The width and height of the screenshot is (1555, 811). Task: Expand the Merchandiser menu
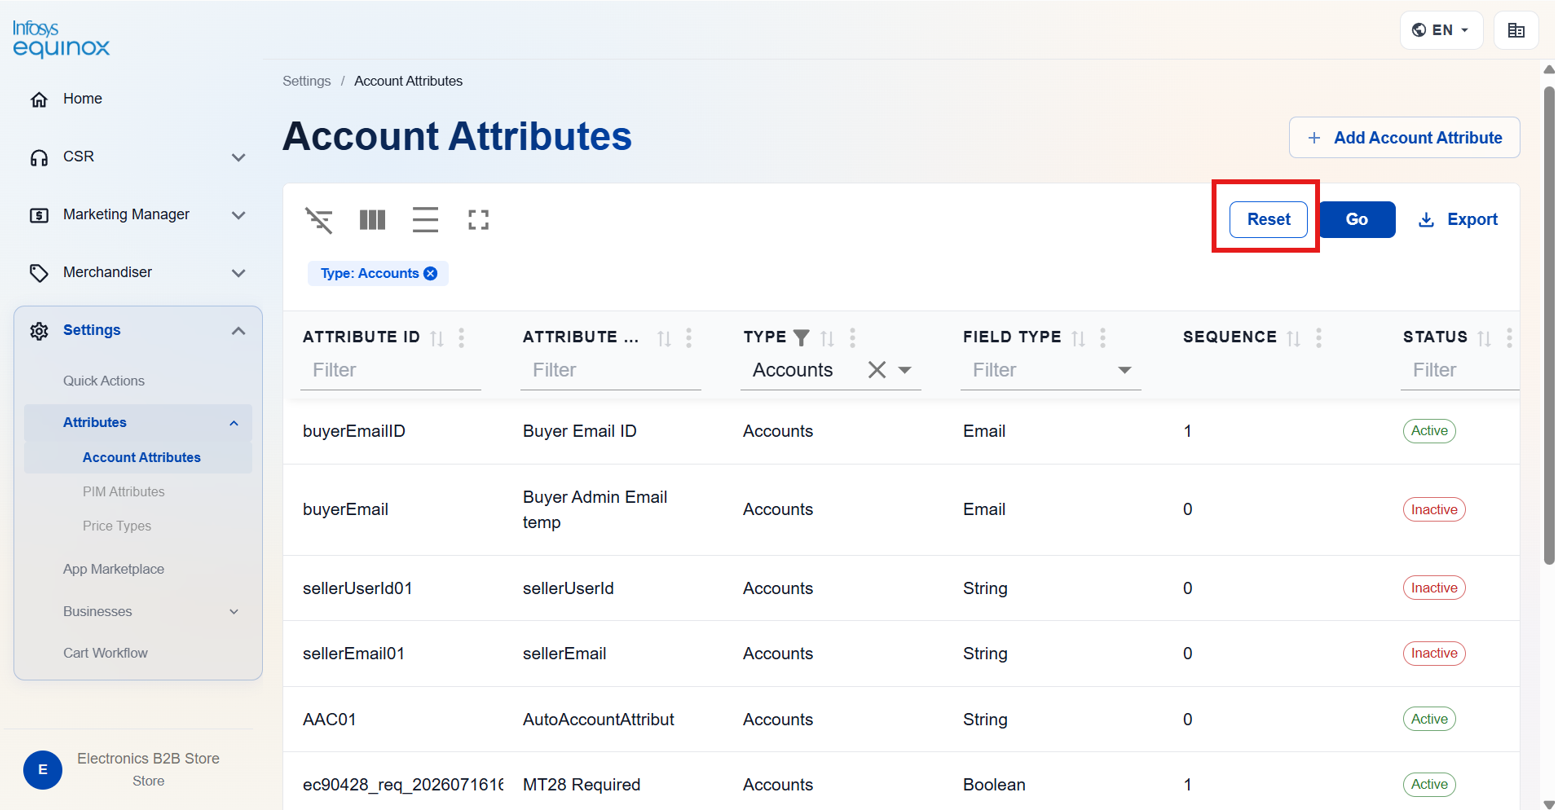pos(238,273)
